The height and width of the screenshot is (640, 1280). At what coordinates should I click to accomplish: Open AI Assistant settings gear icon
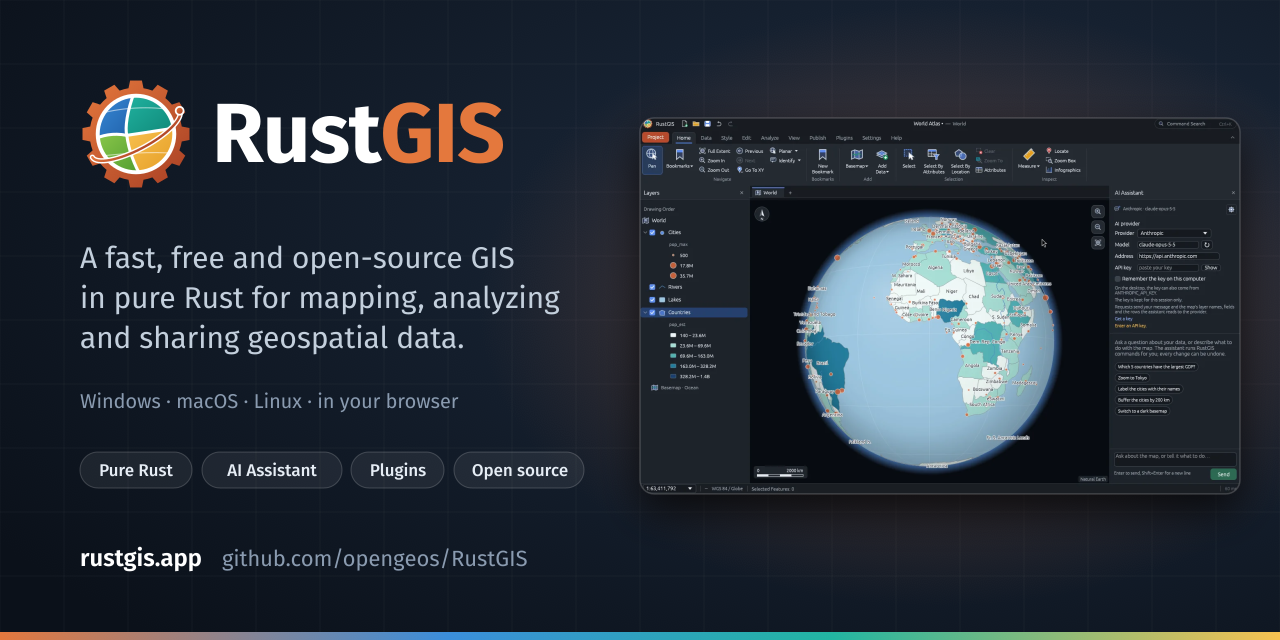pos(1231,209)
